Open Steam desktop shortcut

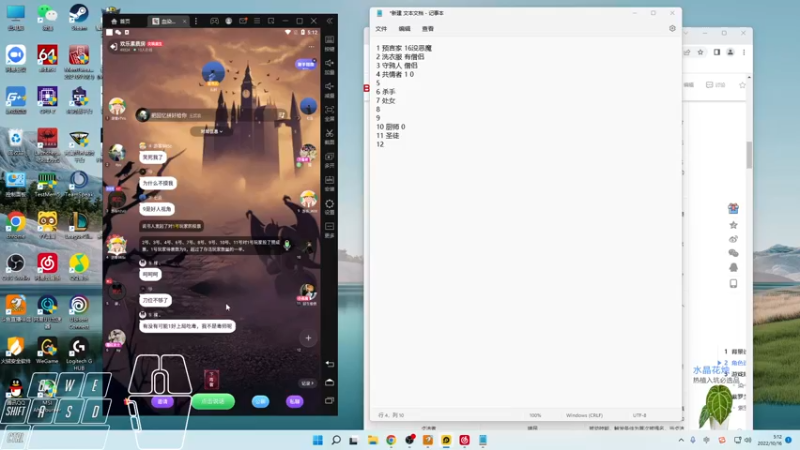coord(79,17)
